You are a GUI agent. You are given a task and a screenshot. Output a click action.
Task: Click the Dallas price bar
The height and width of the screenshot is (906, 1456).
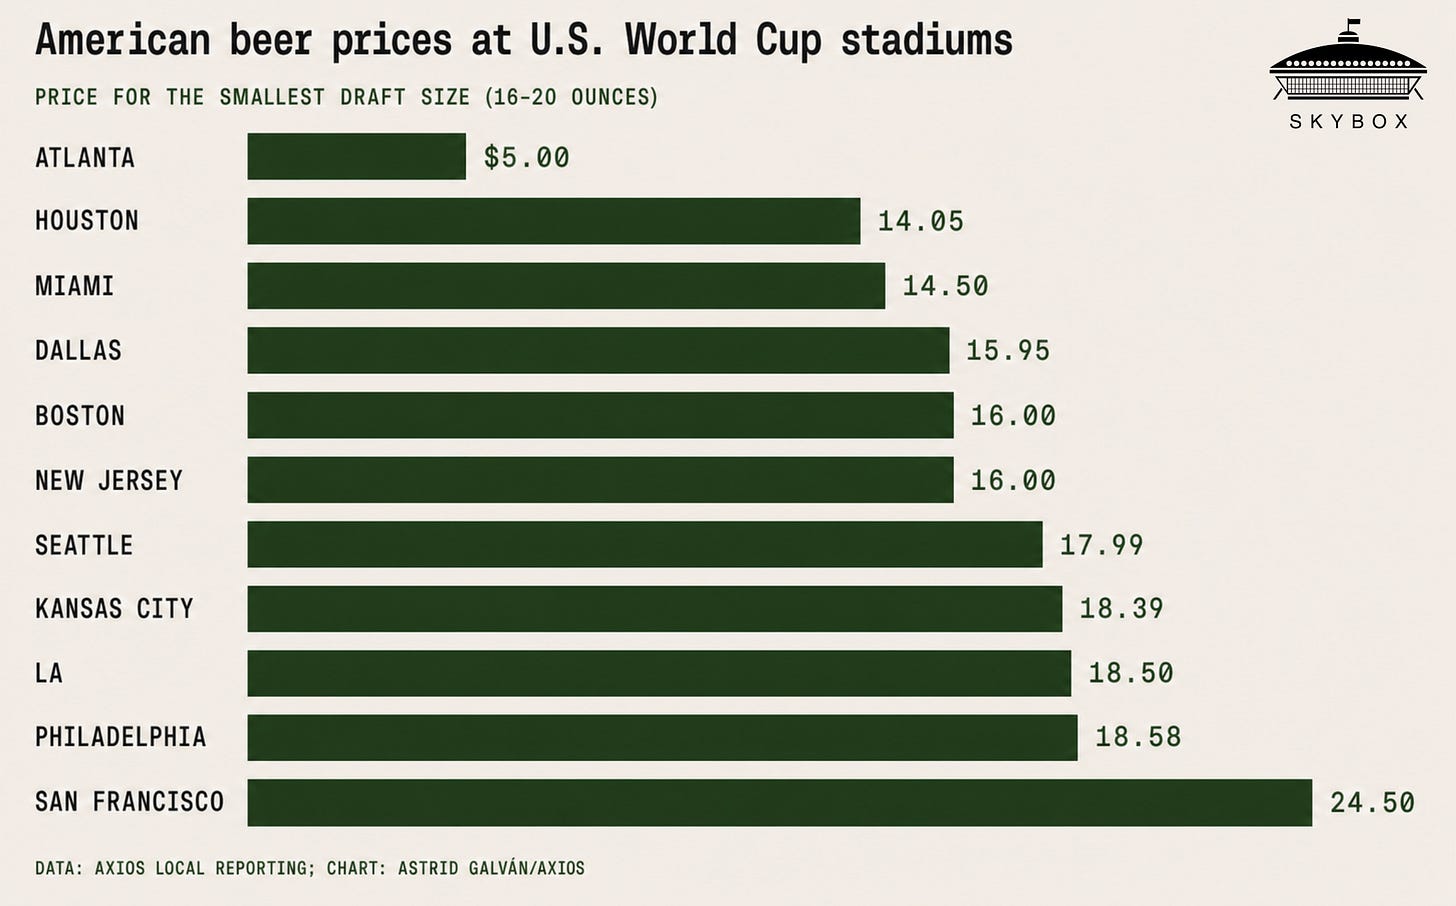598,350
